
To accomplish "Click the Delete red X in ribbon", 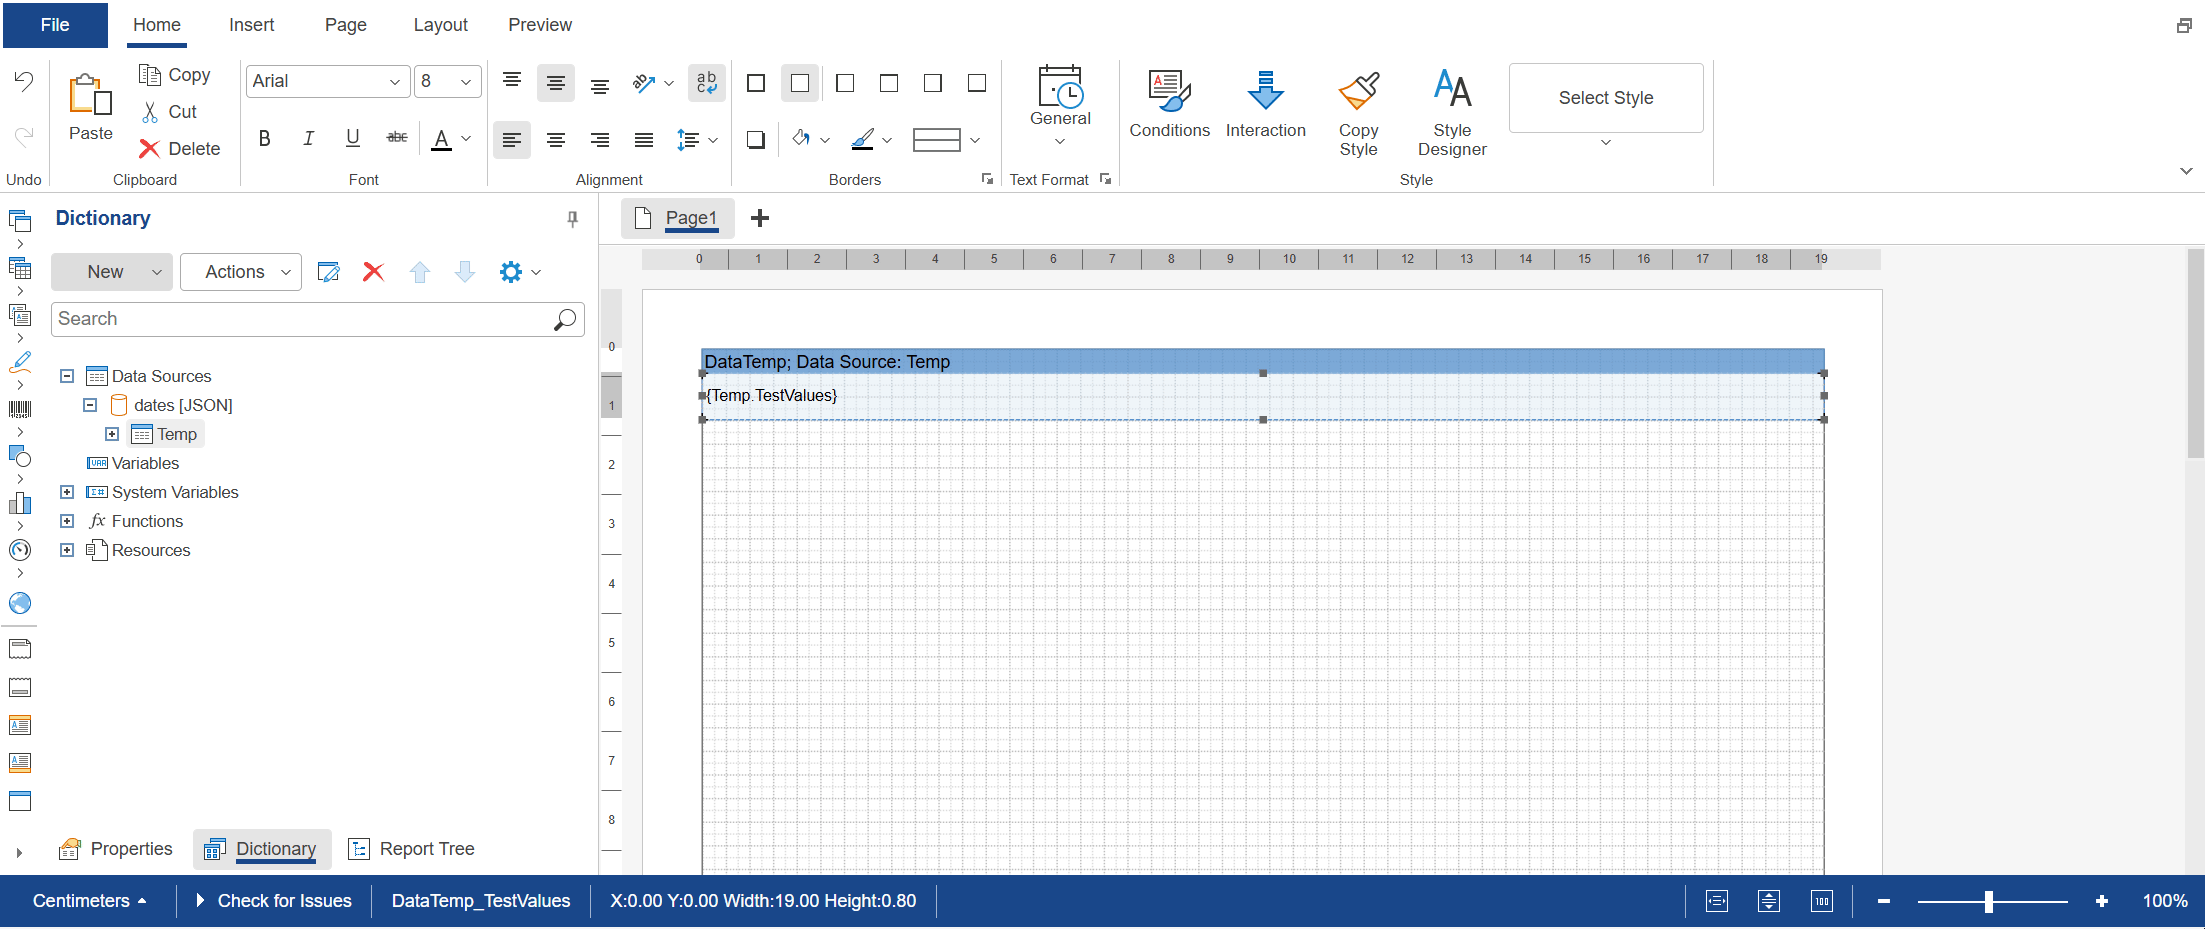I will [x=150, y=149].
